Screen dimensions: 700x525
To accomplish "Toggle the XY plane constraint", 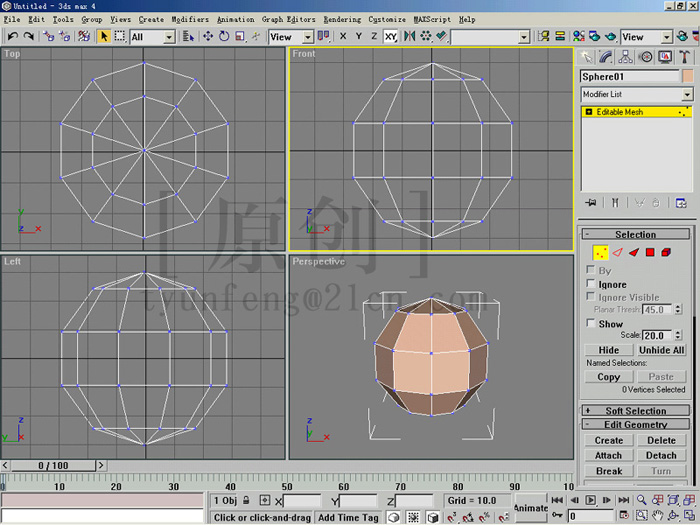I will pyautogui.click(x=391, y=36).
